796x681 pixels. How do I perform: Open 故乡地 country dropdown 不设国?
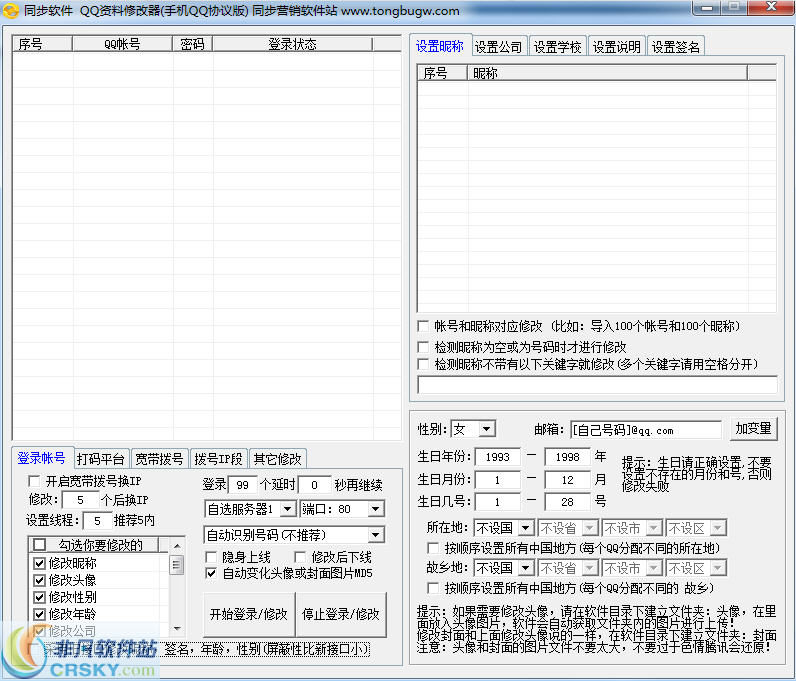click(x=526, y=568)
